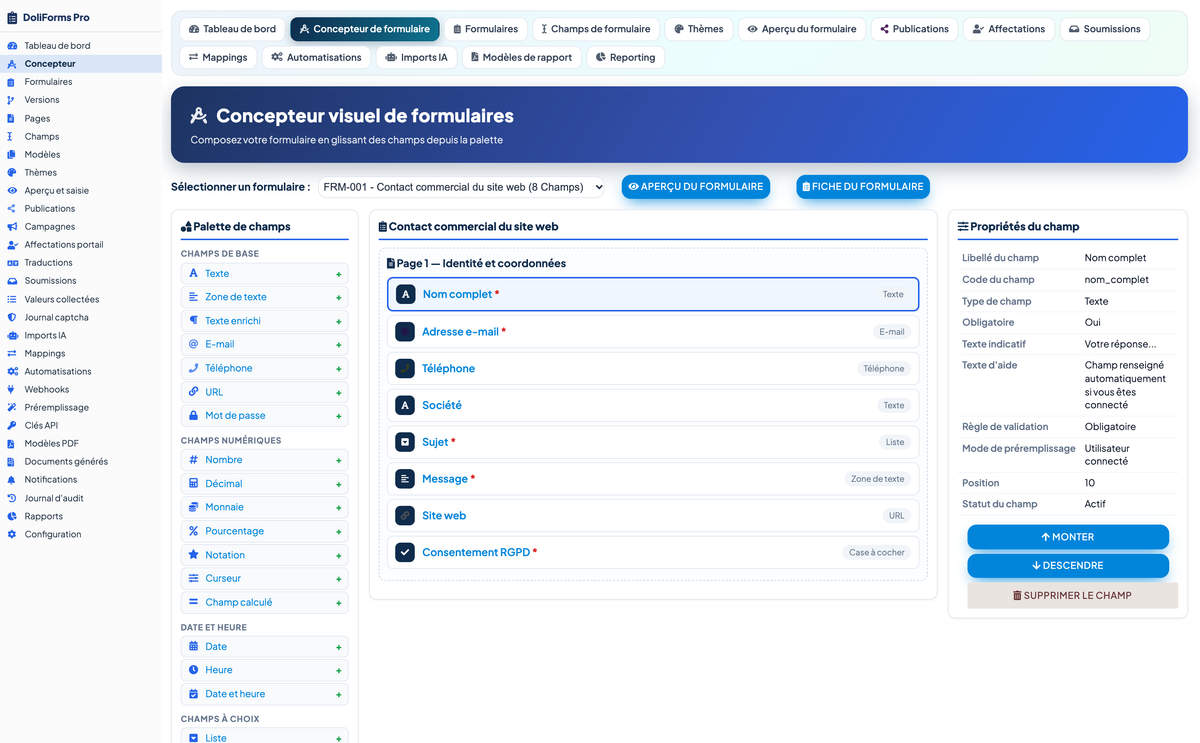Delete field via Supprimer le champ

coord(1072,595)
